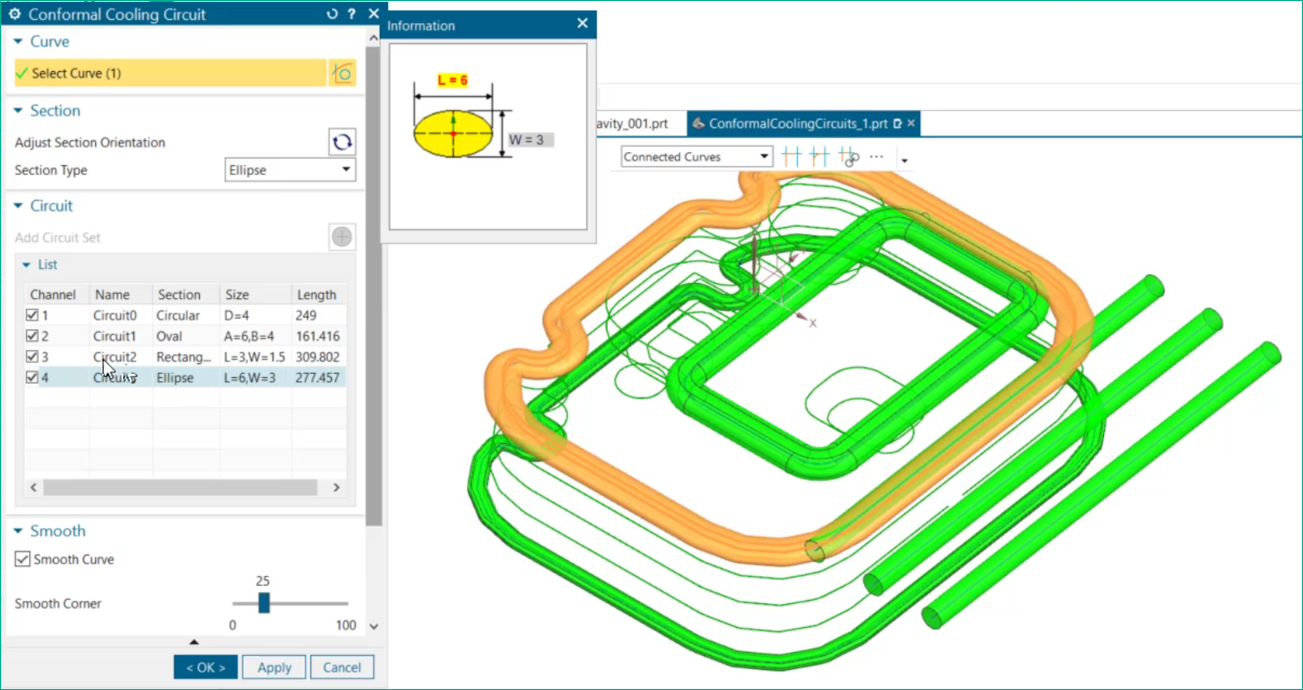Viewport: 1303px width, 690px height.
Task: Click the gear icon on the dialog title bar
Action: 14,14
